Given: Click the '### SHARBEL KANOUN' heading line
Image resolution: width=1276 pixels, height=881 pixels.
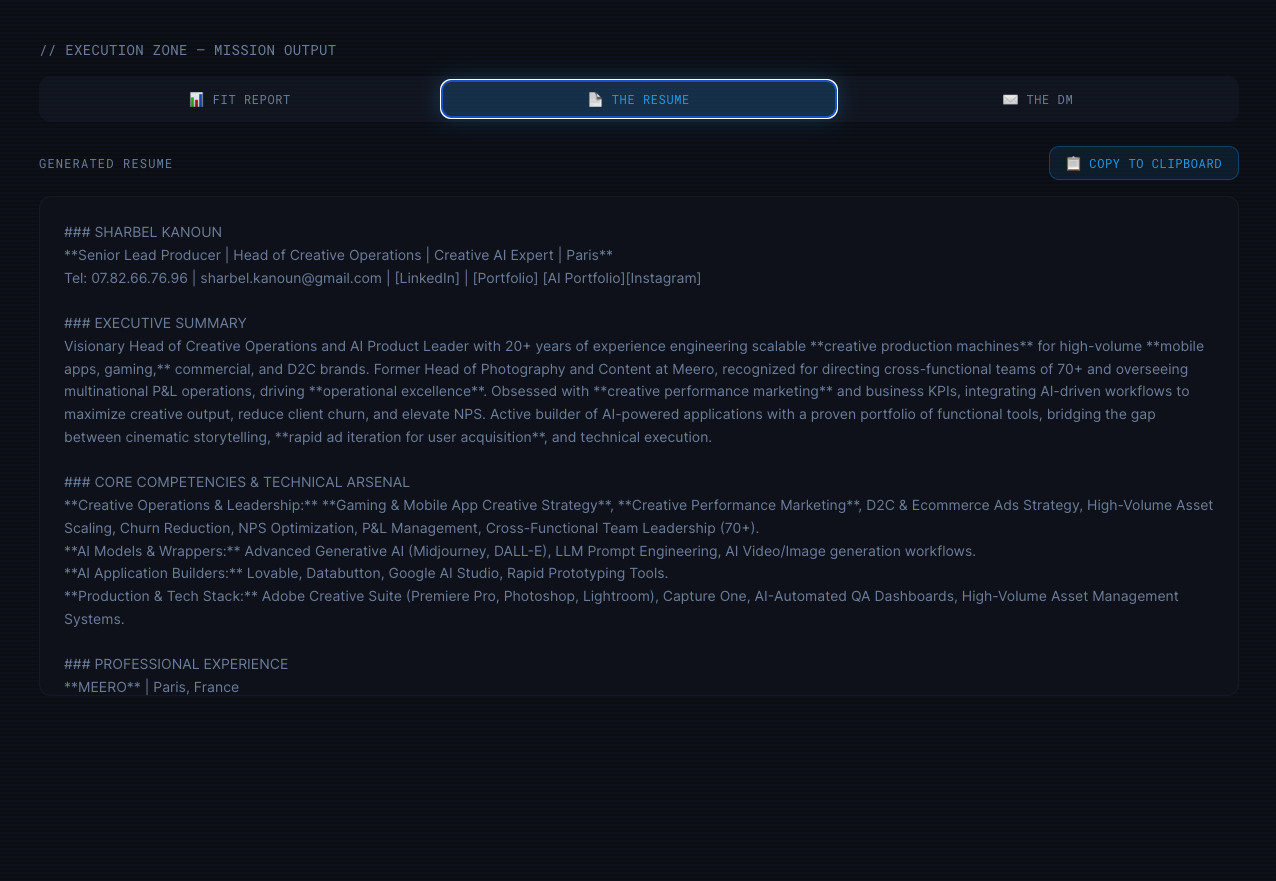Looking at the screenshot, I should tap(143, 232).
